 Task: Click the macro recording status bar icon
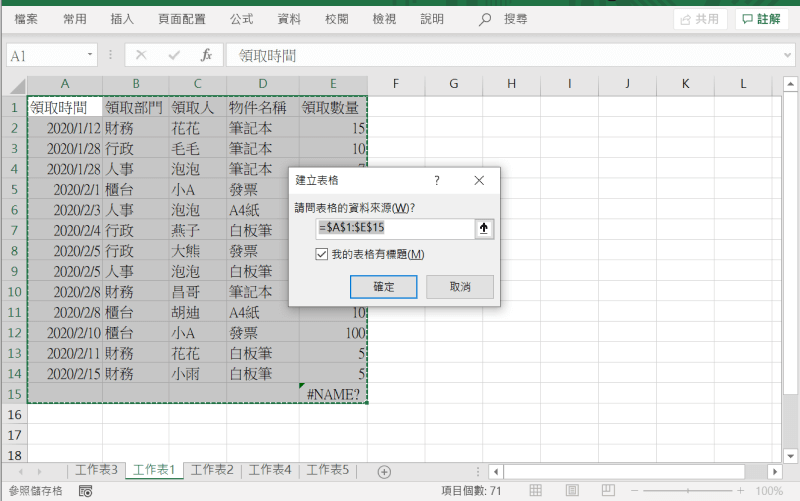click(x=85, y=491)
